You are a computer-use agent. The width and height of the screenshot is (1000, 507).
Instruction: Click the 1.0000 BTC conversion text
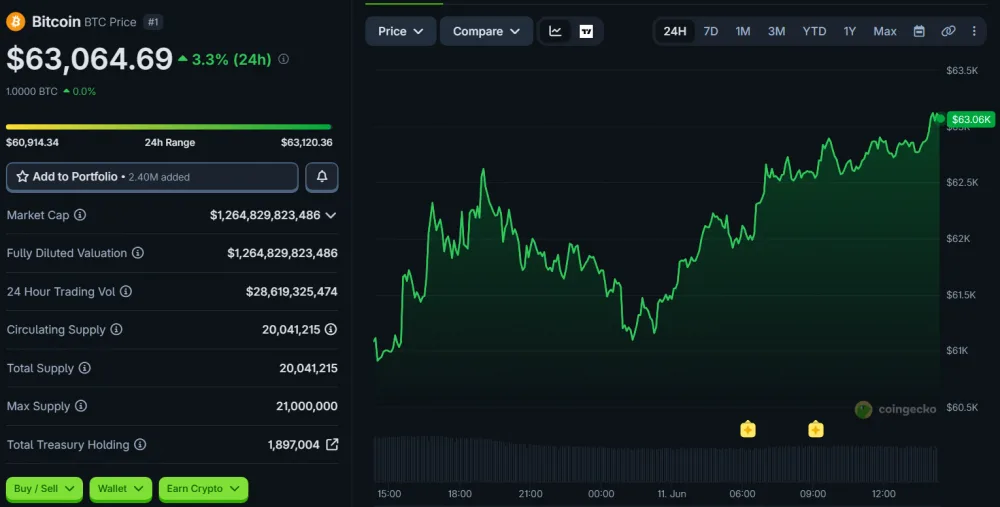coord(32,91)
